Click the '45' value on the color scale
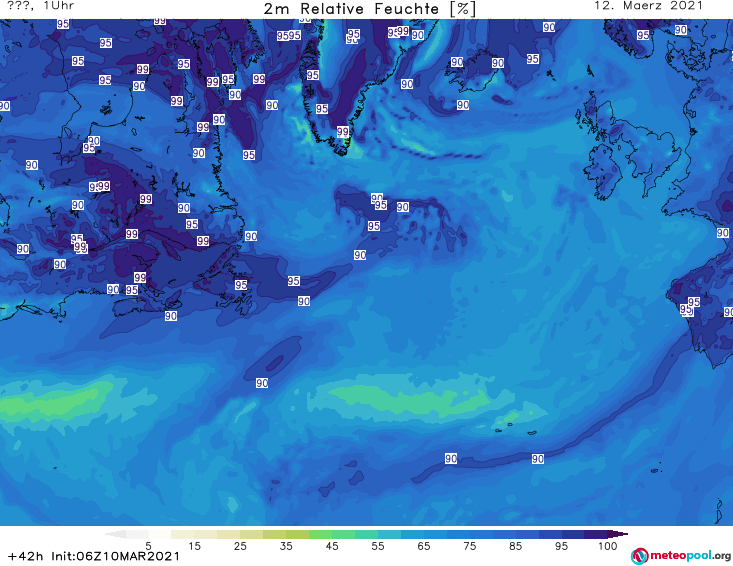This screenshot has height=566, width=733. point(332,546)
